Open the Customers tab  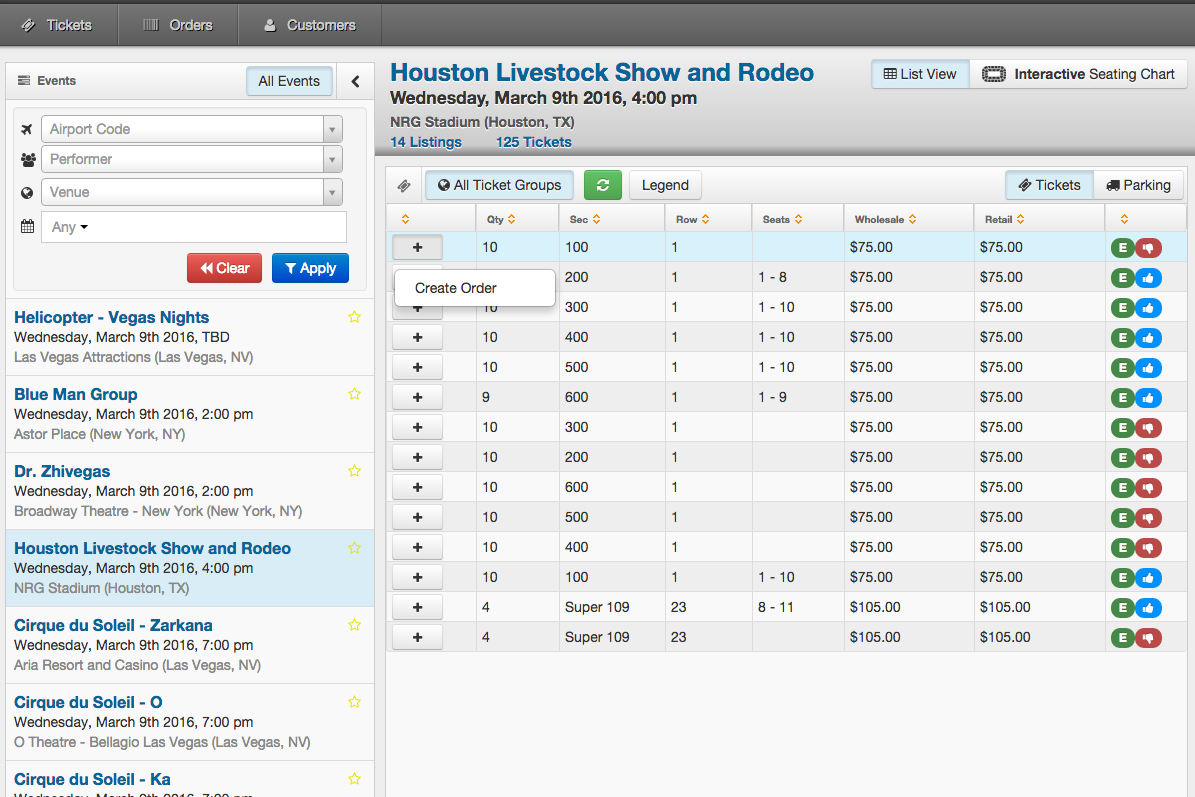[x=310, y=25]
